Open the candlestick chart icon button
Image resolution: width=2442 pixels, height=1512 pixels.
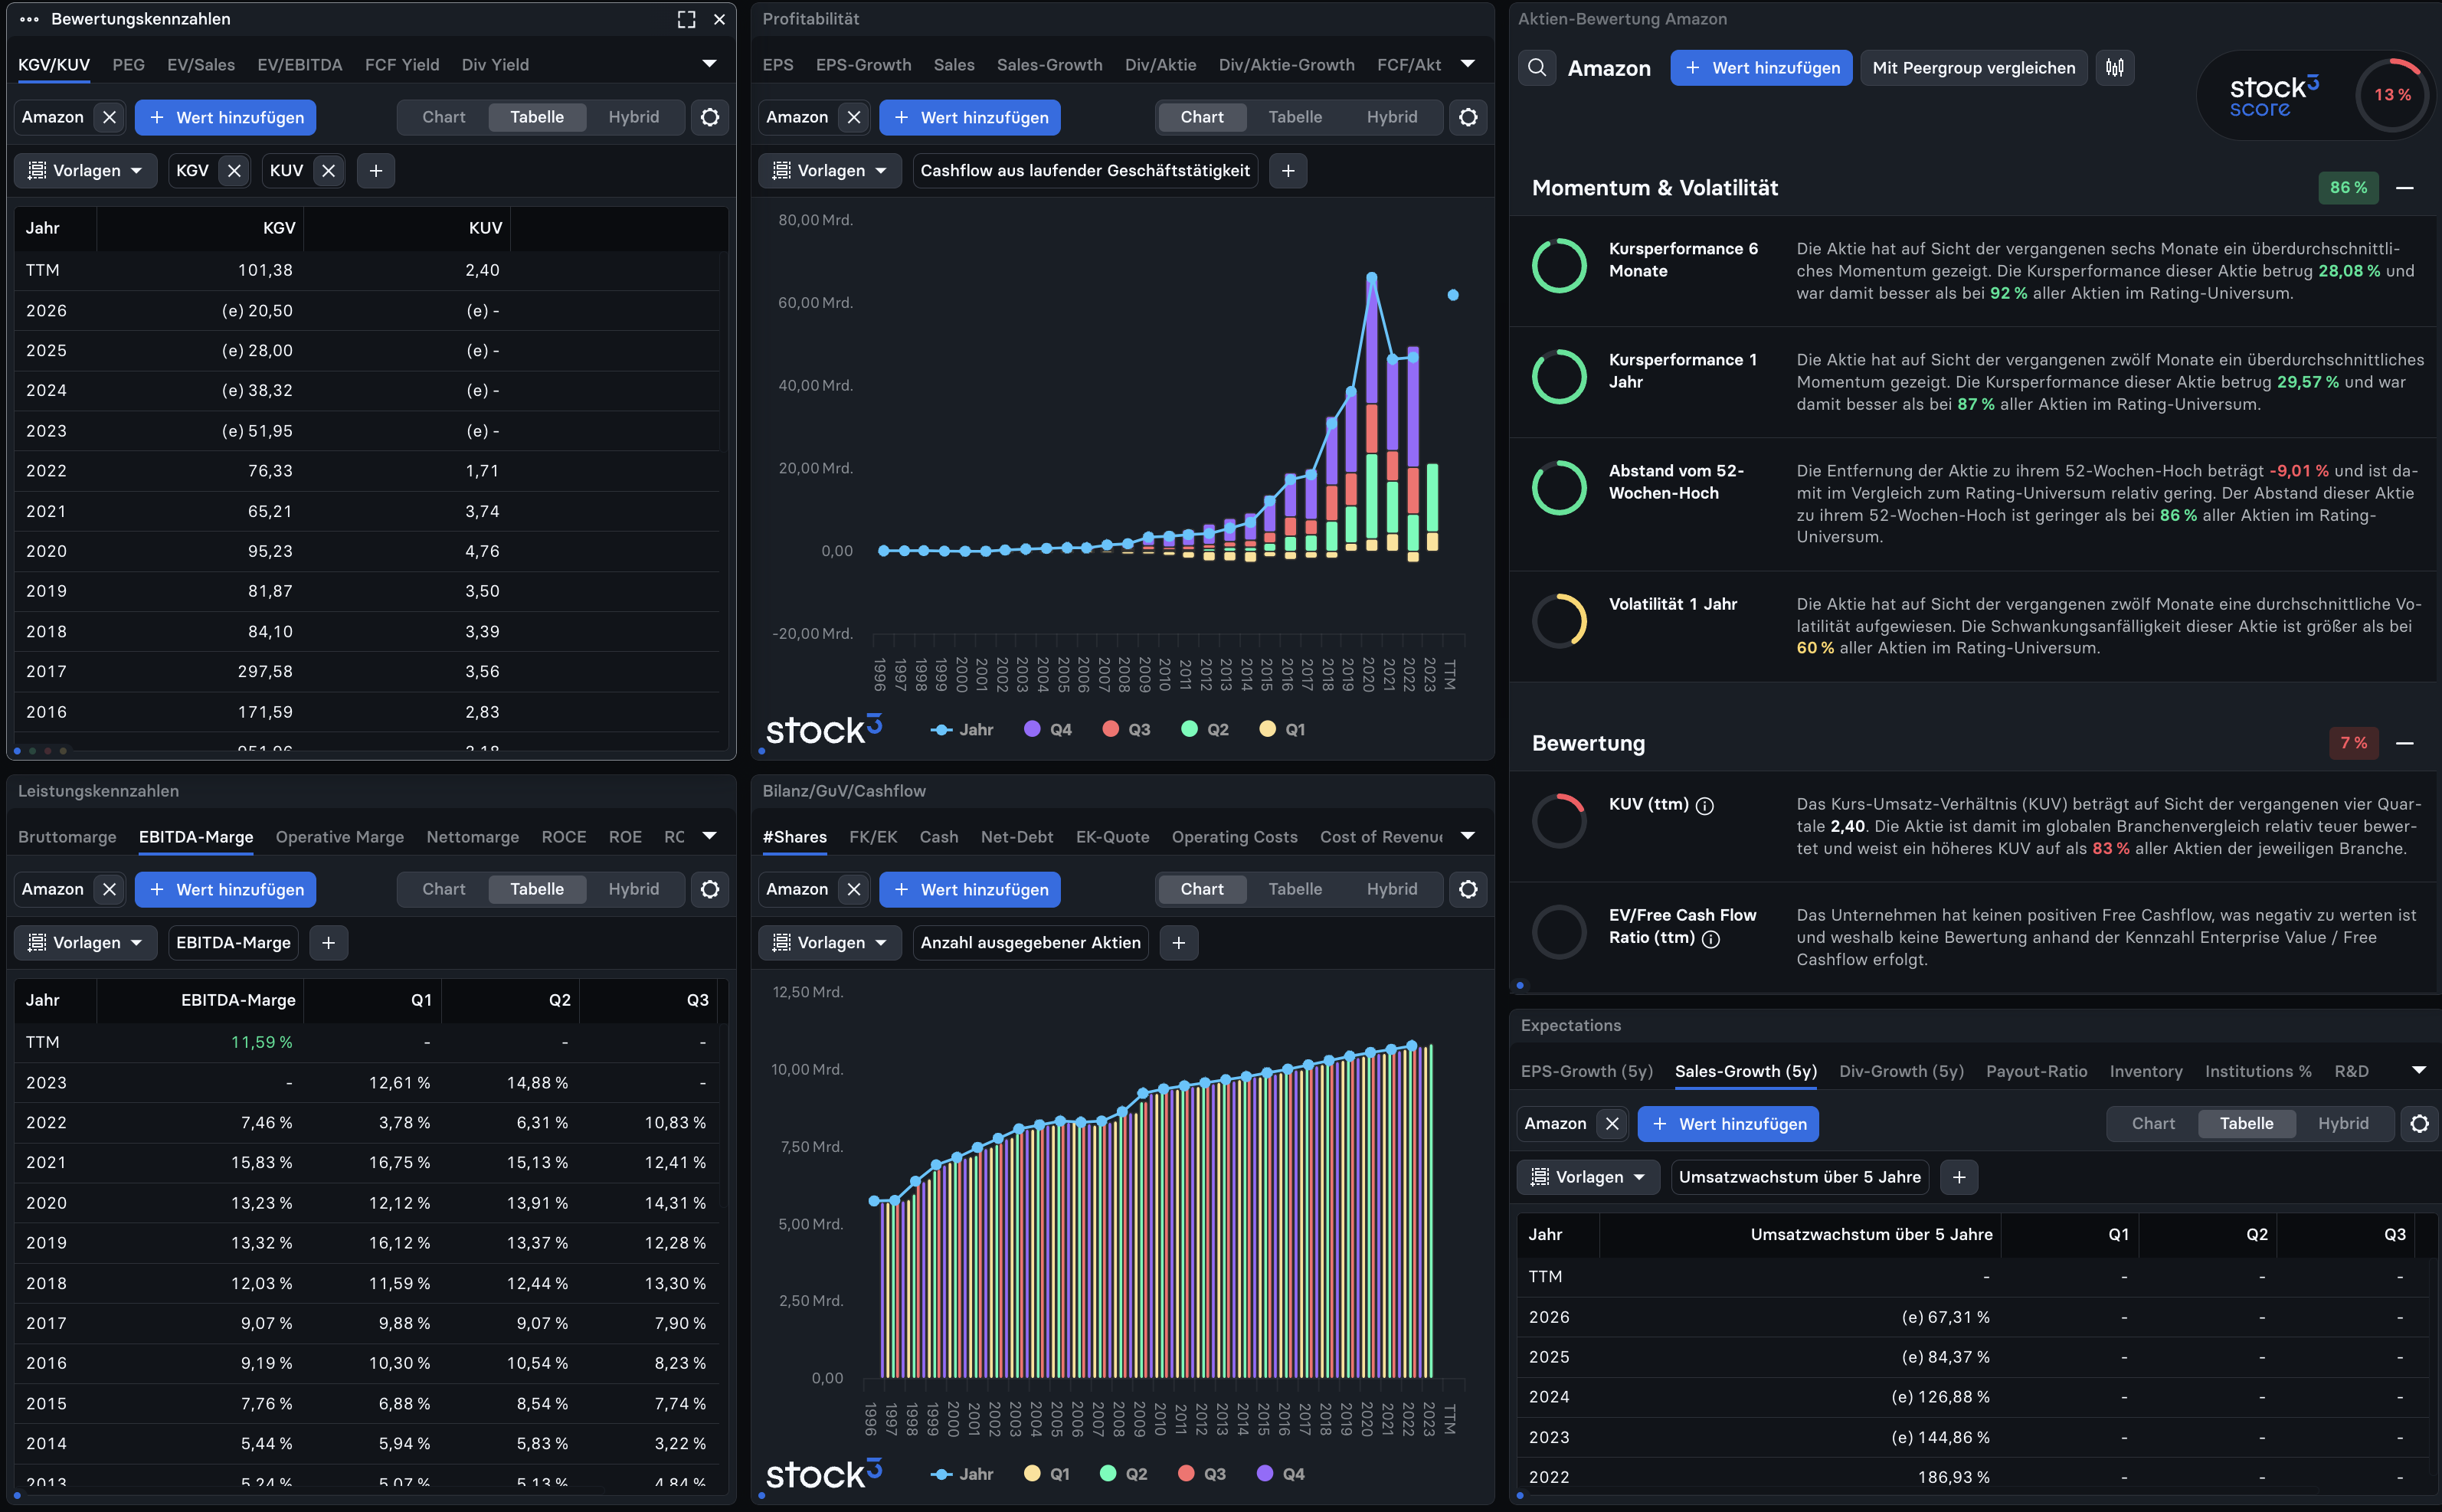[x=2115, y=68]
